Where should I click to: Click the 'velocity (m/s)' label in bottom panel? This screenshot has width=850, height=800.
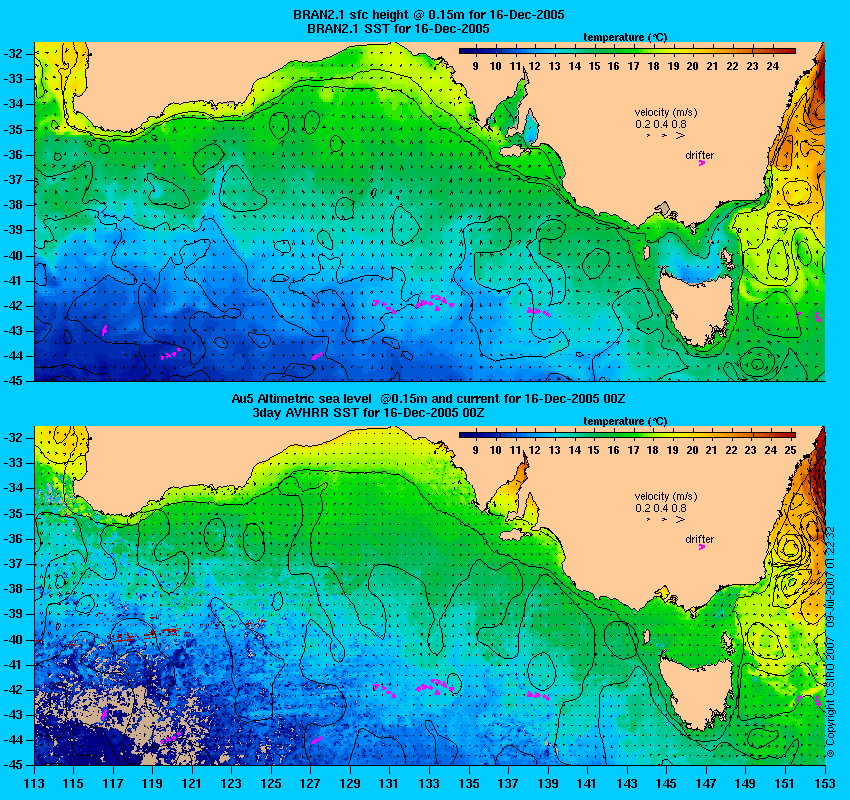point(666,496)
